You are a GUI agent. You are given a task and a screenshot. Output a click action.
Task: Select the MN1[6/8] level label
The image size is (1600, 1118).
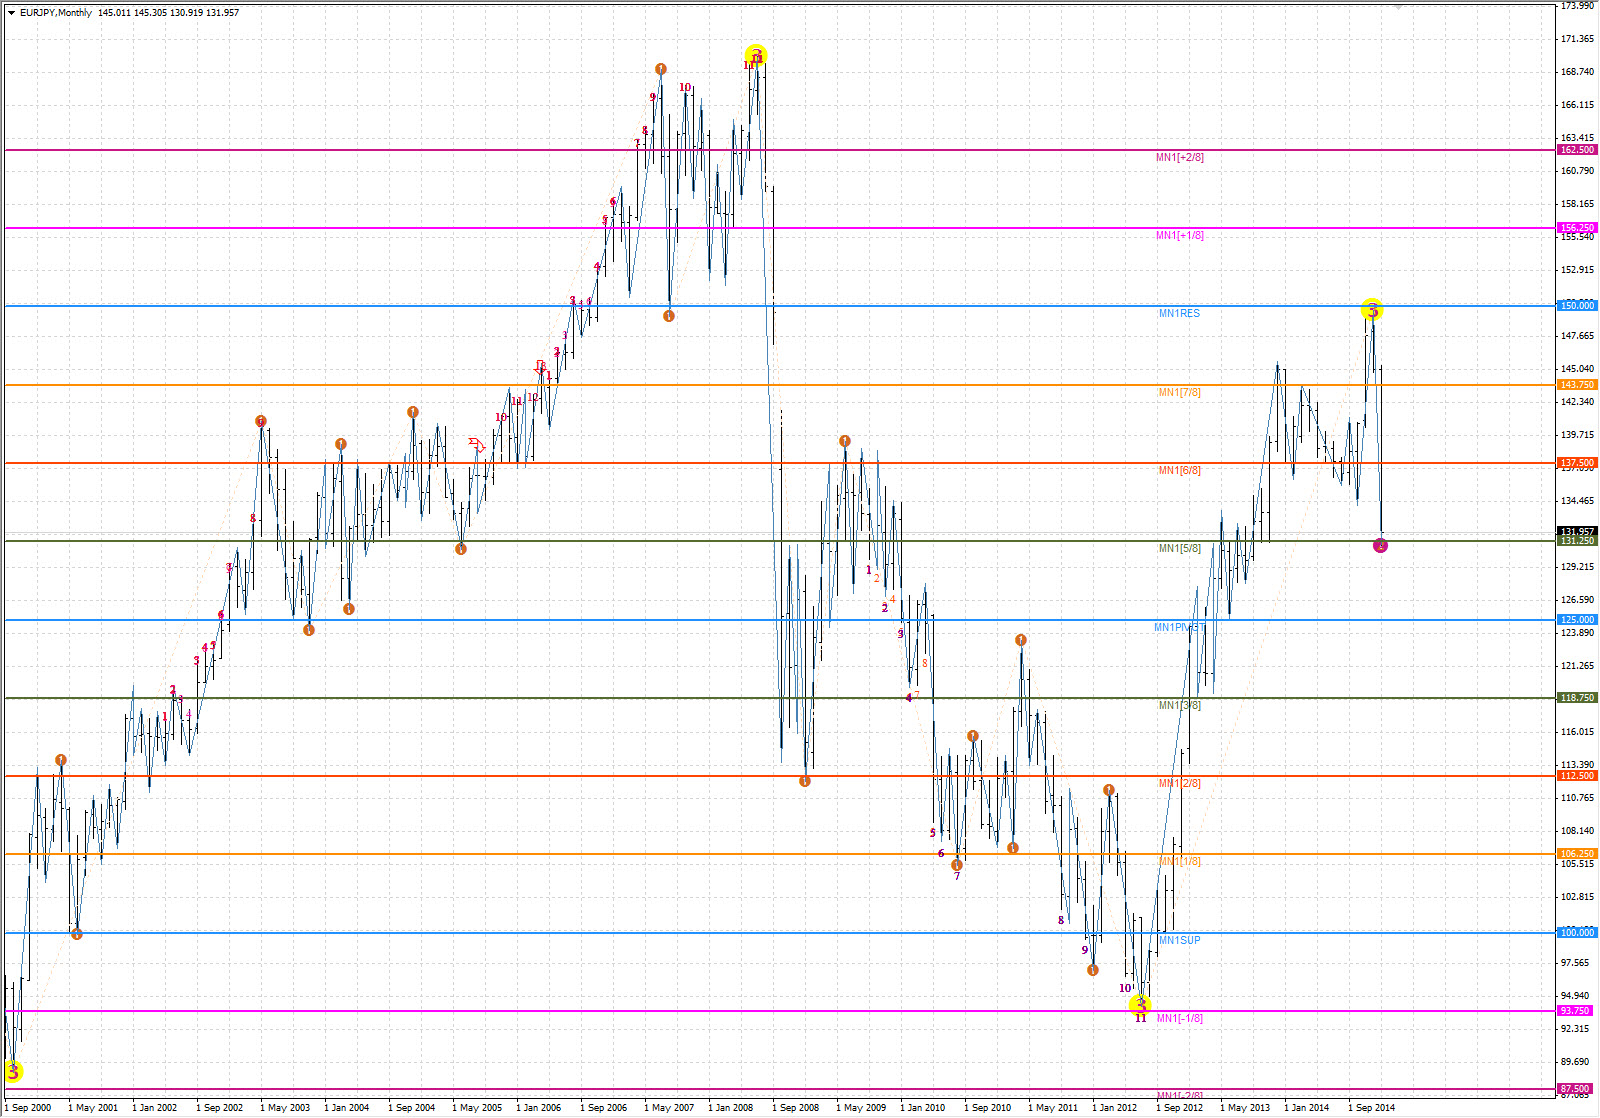[x=1179, y=471]
